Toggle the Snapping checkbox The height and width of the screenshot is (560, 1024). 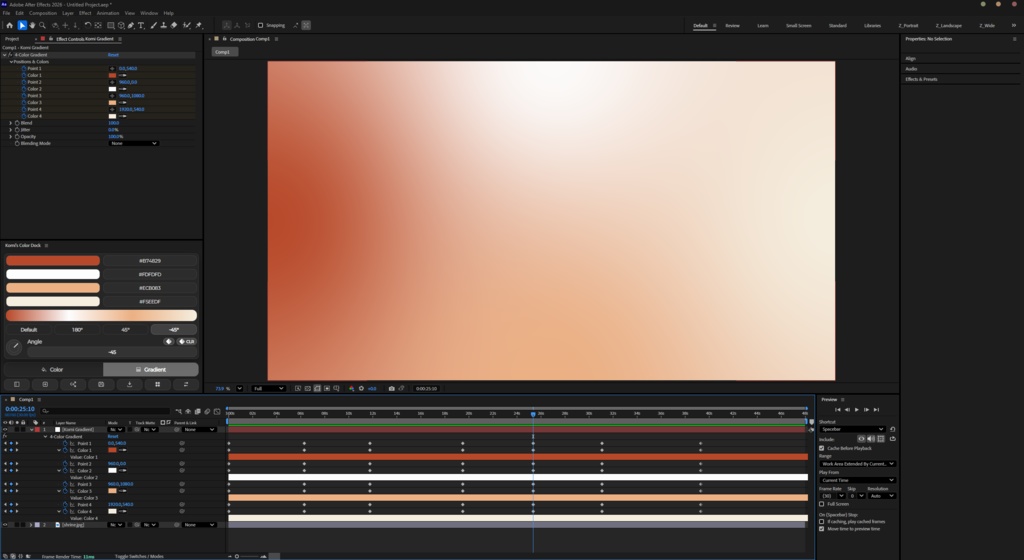click(260, 25)
